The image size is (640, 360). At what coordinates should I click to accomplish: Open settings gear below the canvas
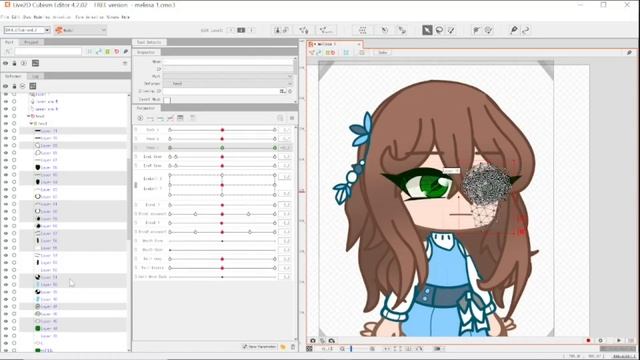600,340
